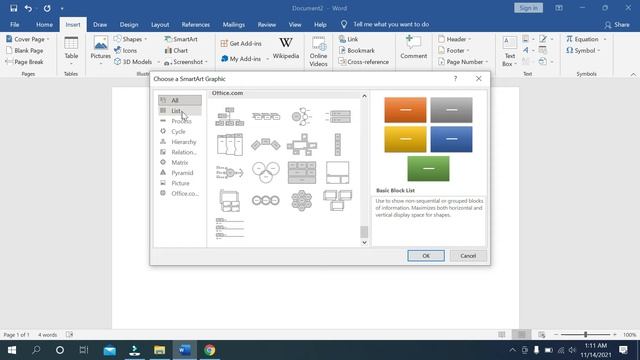The height and width of the screenshot is (360, 640).
Task: Open the Footer dropdown
Action: coord(454,51)
